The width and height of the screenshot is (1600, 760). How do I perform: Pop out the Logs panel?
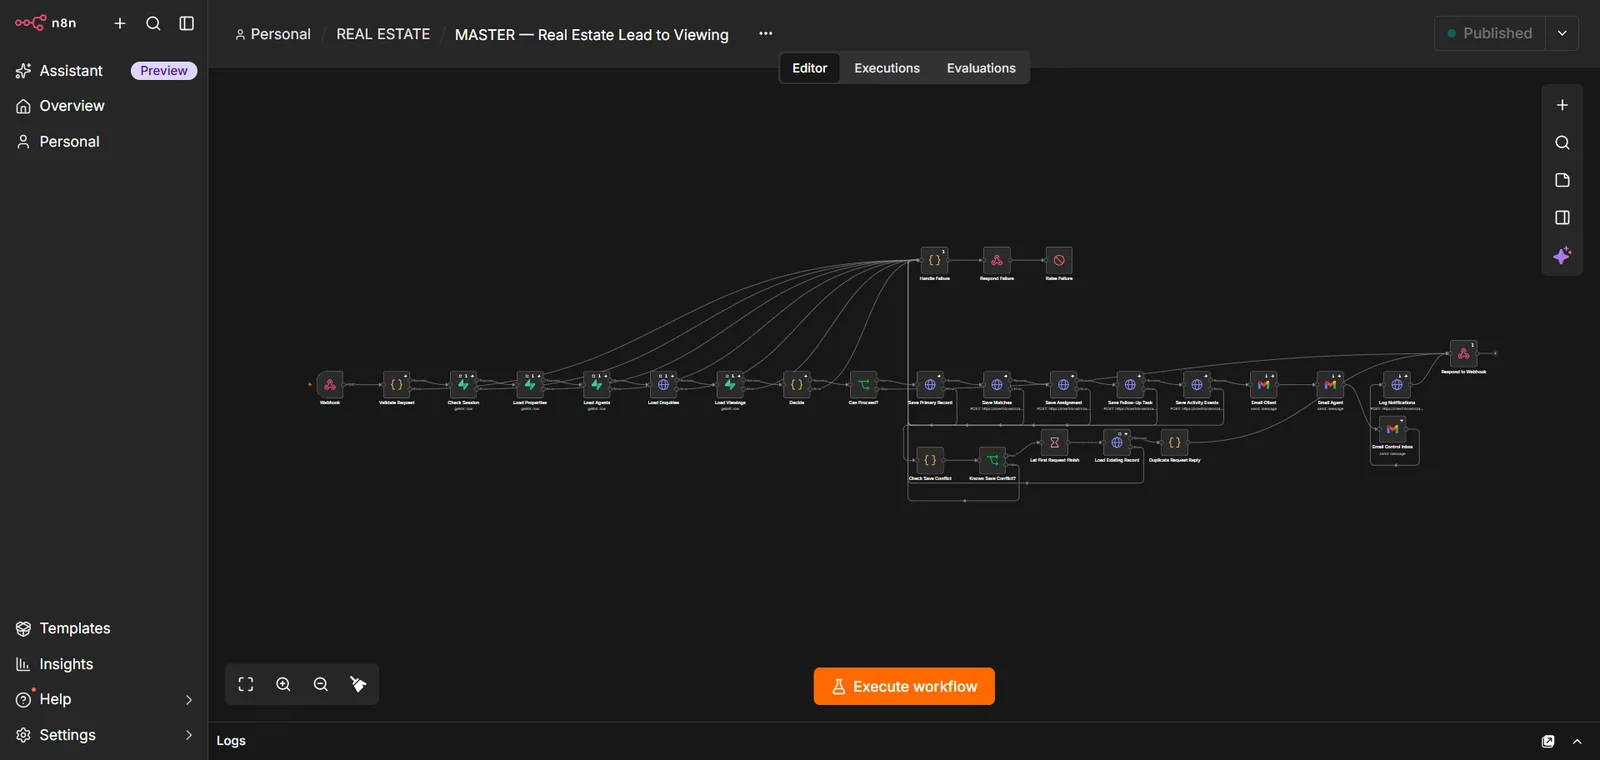(1548, 741)
